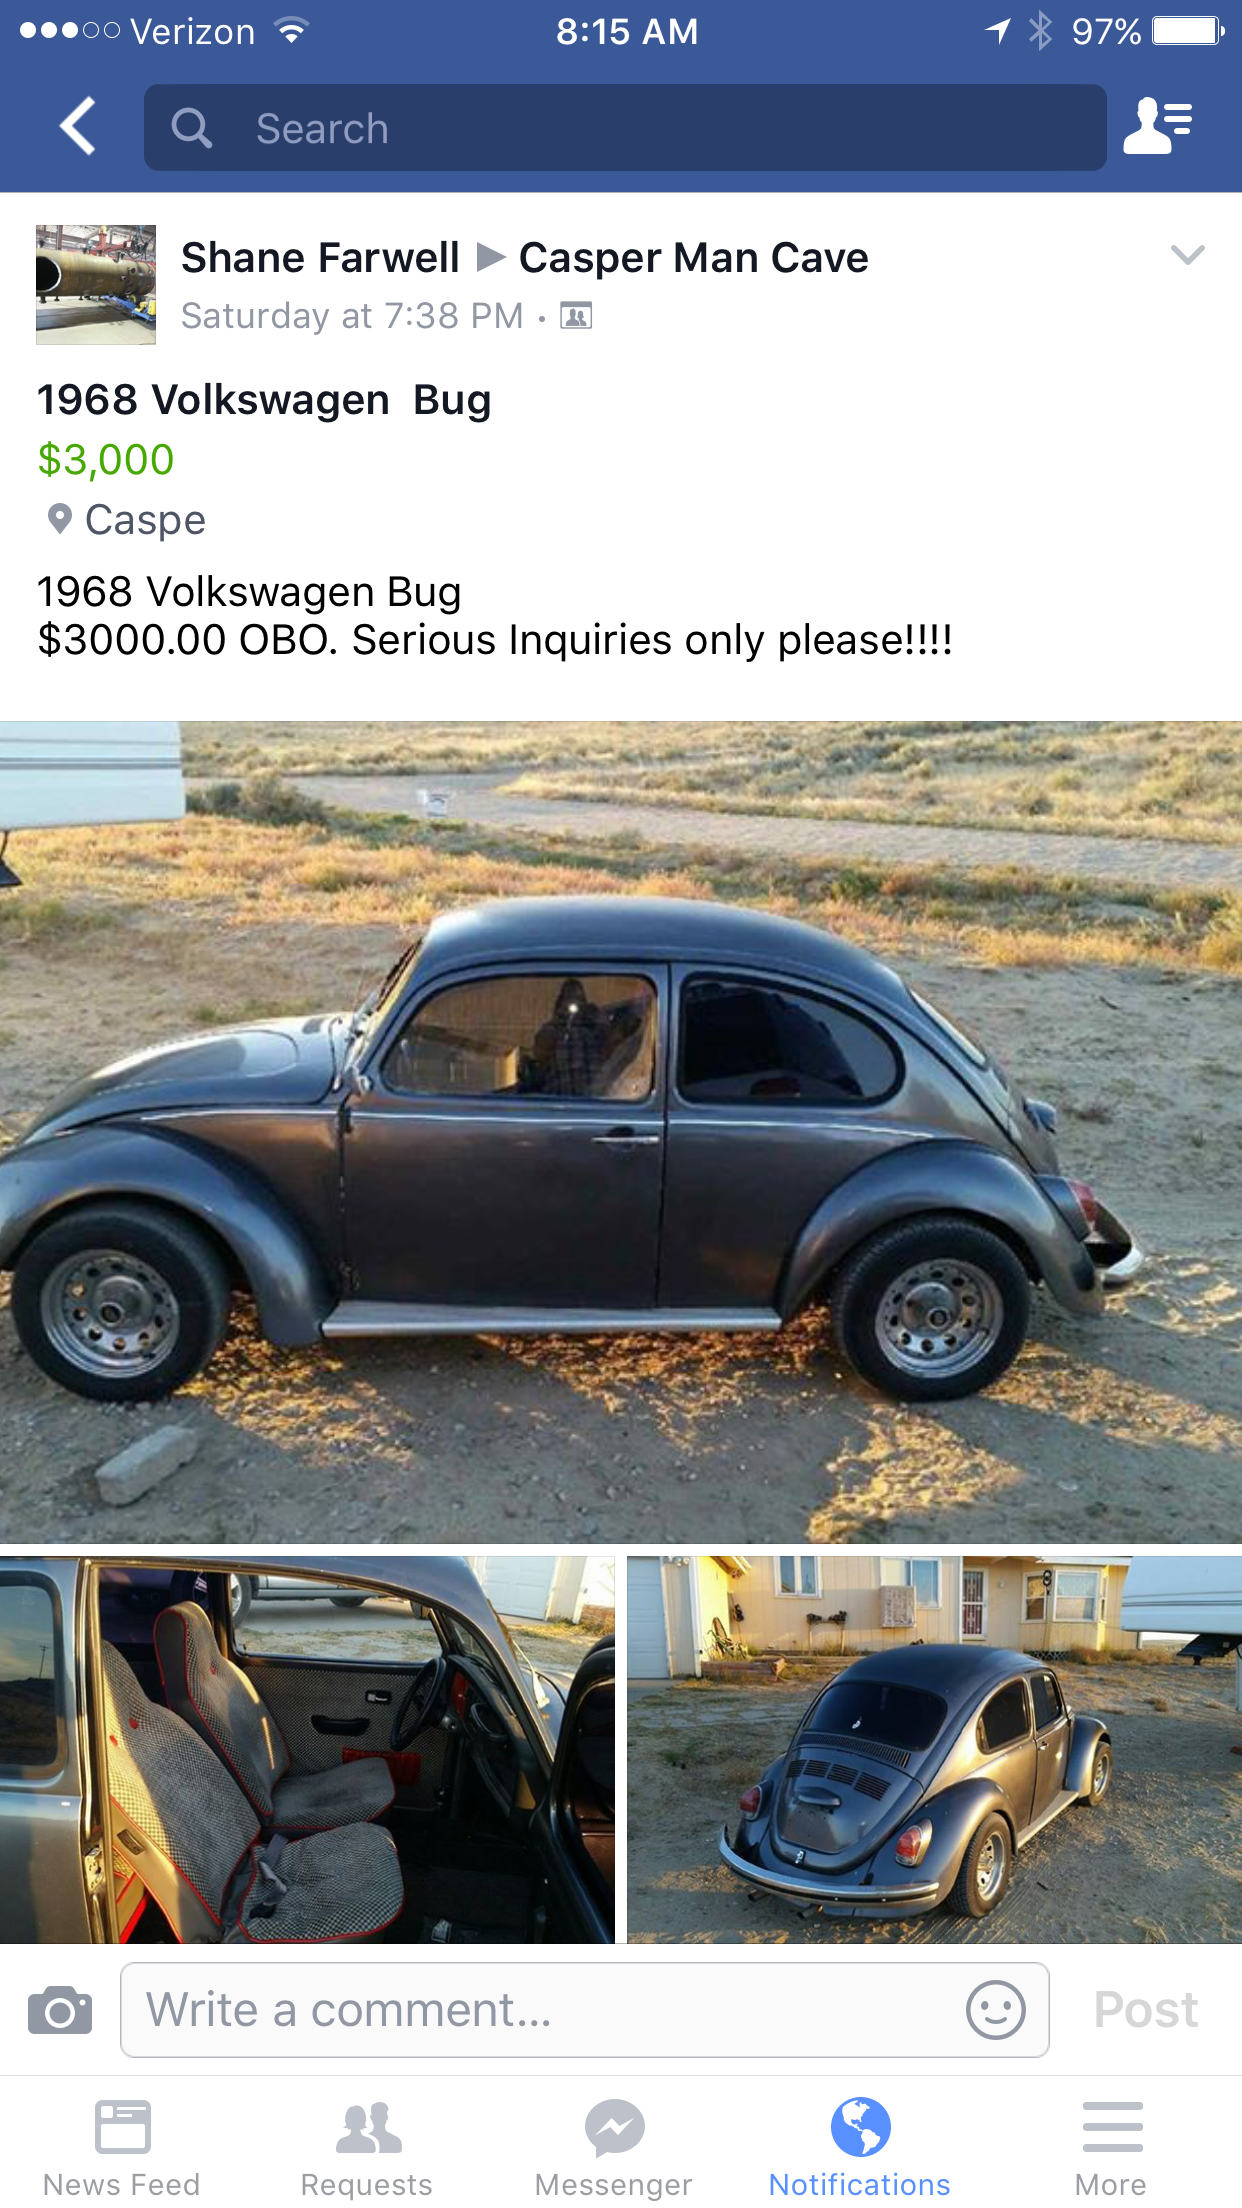View the car interior seat photo
Image resolution: width=1242 pixels, height=2208 pixels.
307,1750
